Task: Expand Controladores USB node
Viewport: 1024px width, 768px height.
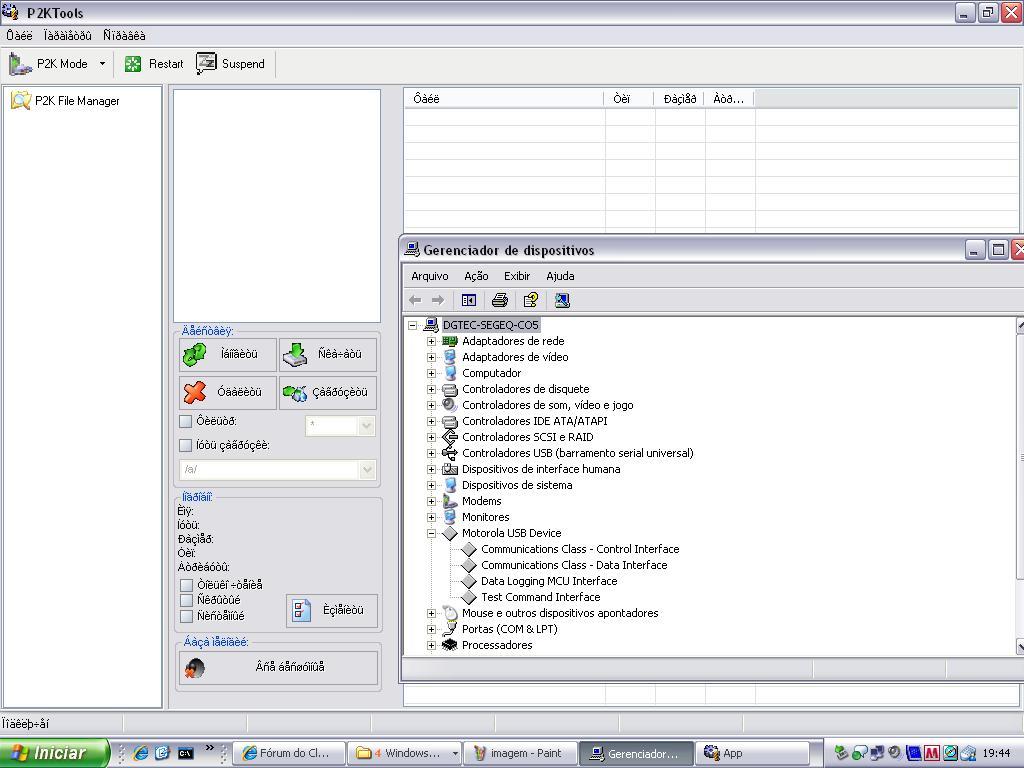Action: point(432,453)
